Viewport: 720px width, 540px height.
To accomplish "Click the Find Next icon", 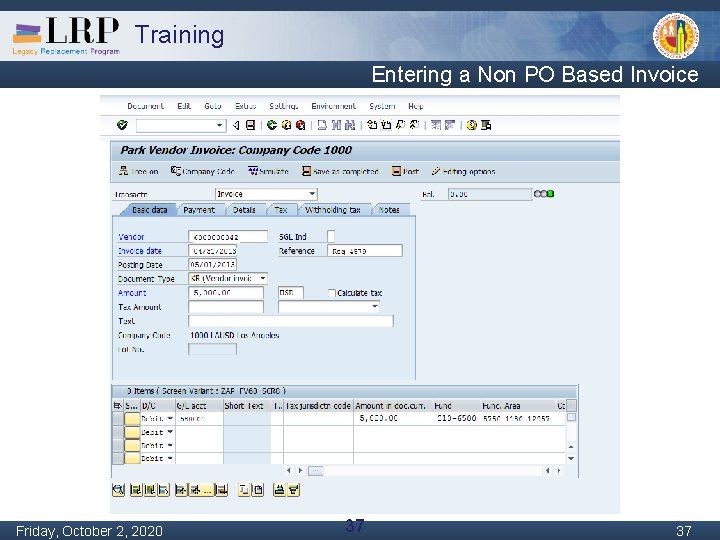I will (x=350, y=125).
